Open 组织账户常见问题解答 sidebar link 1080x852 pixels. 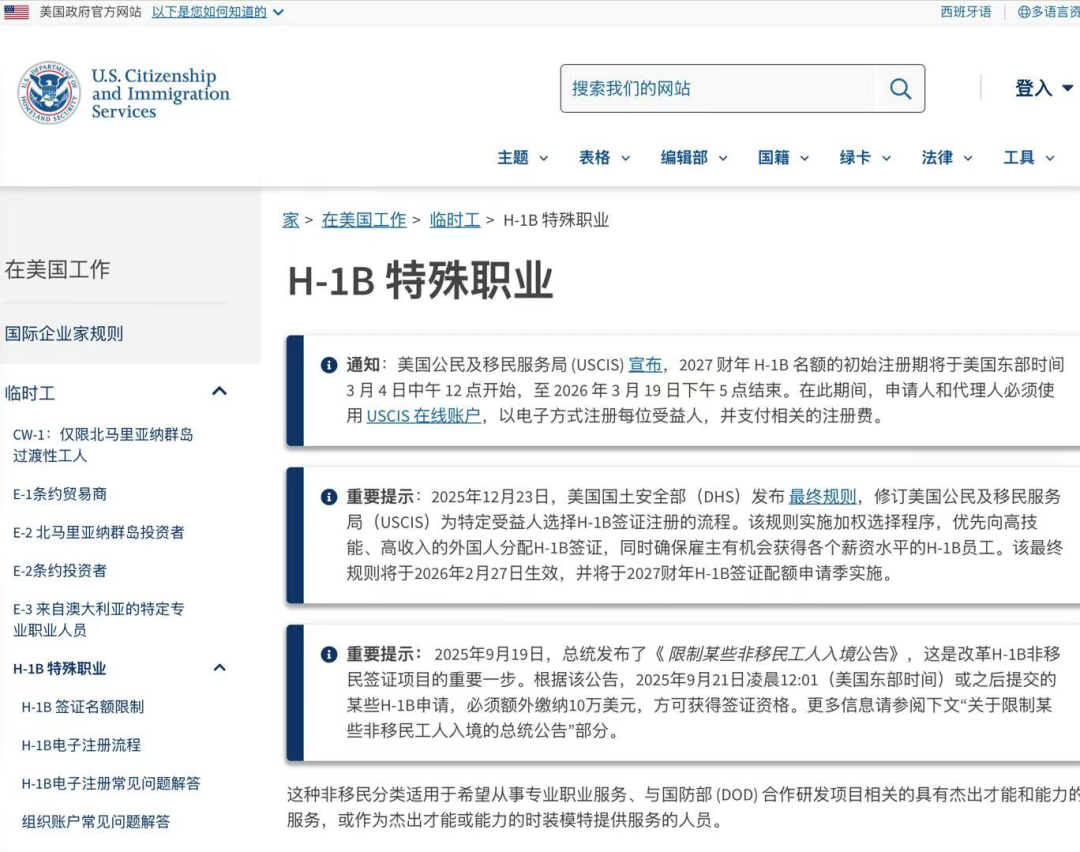click(x=96, y=822)
